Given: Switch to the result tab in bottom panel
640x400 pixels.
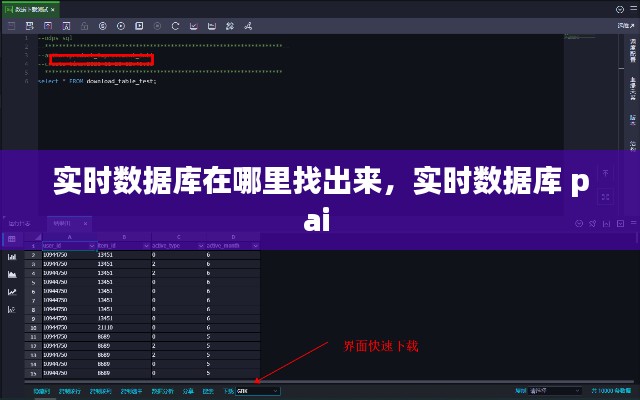Looking at the screenshot, I should pos(62,224).
